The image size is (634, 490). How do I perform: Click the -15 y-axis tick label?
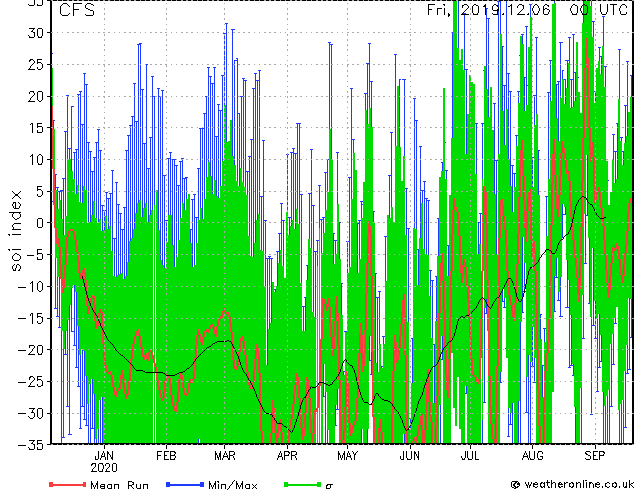[31, 318]
